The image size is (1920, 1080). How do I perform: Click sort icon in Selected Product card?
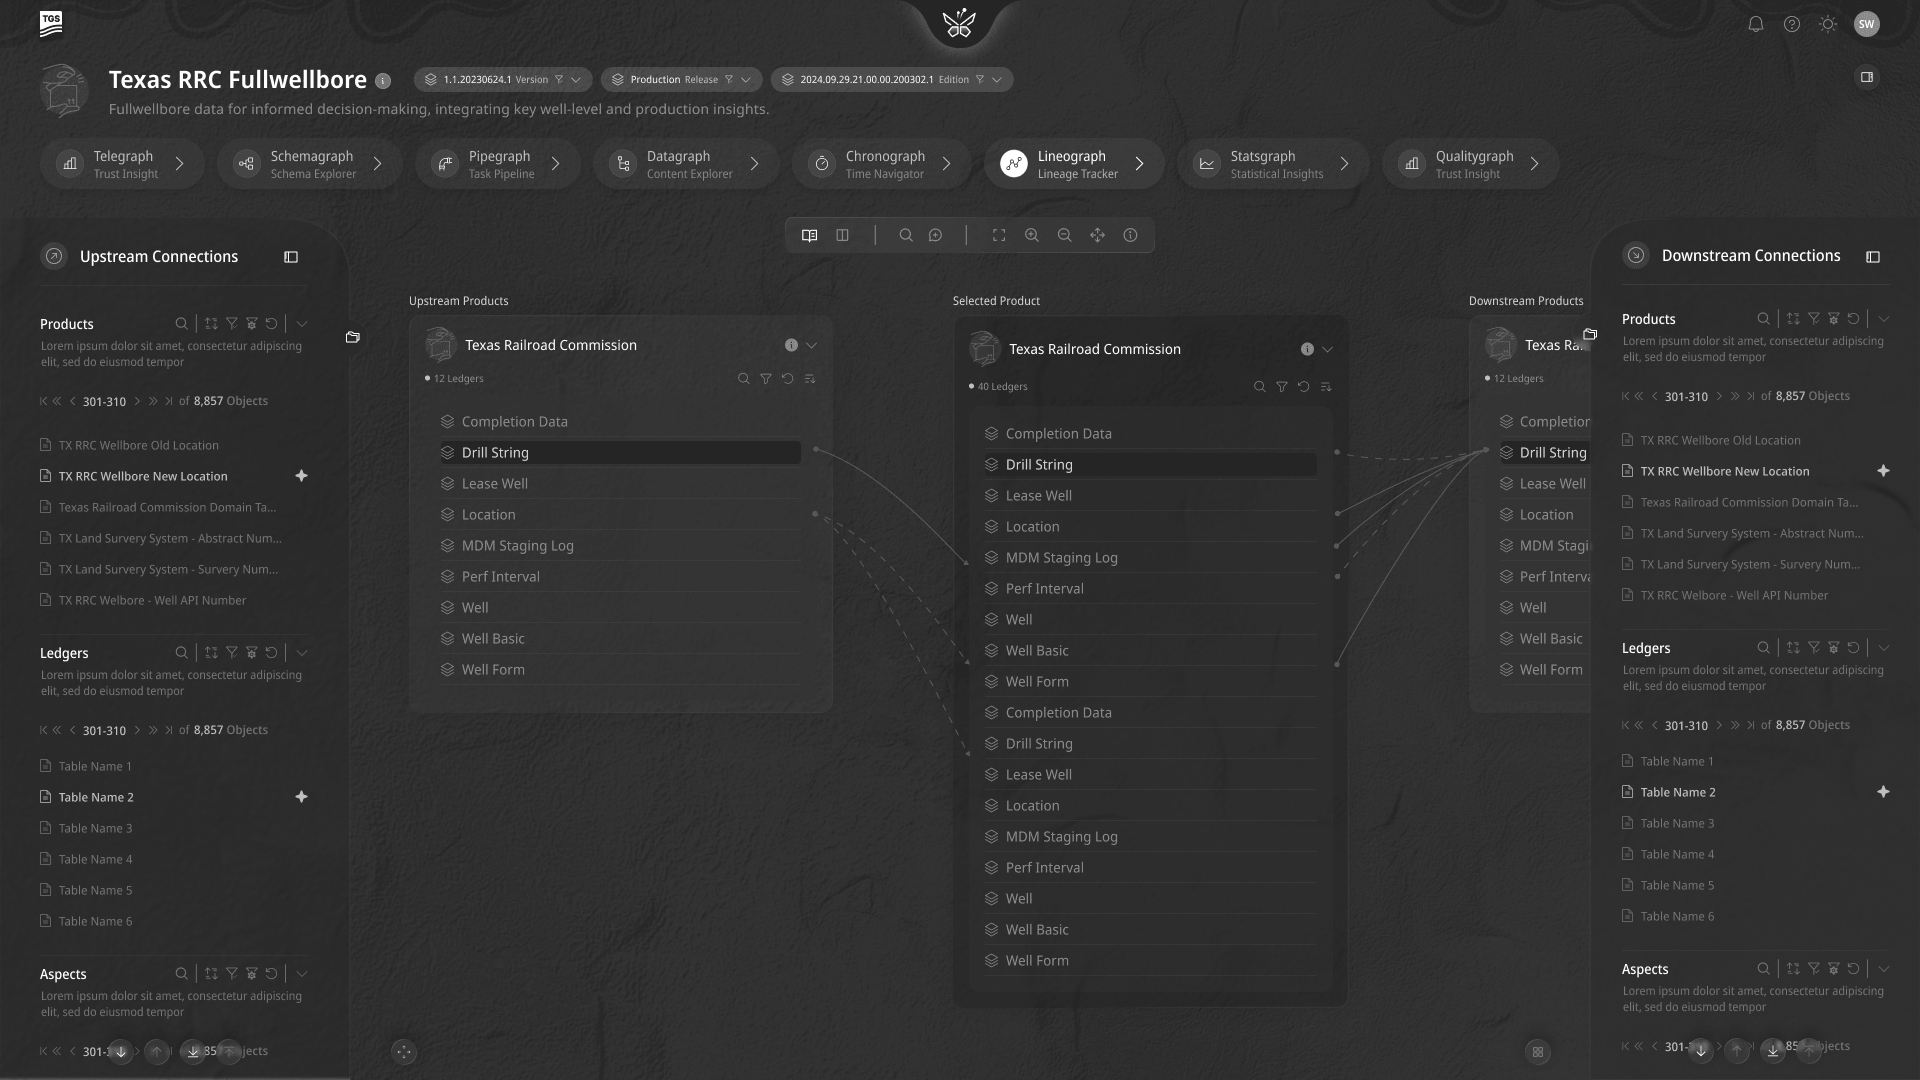(1326, 387)
